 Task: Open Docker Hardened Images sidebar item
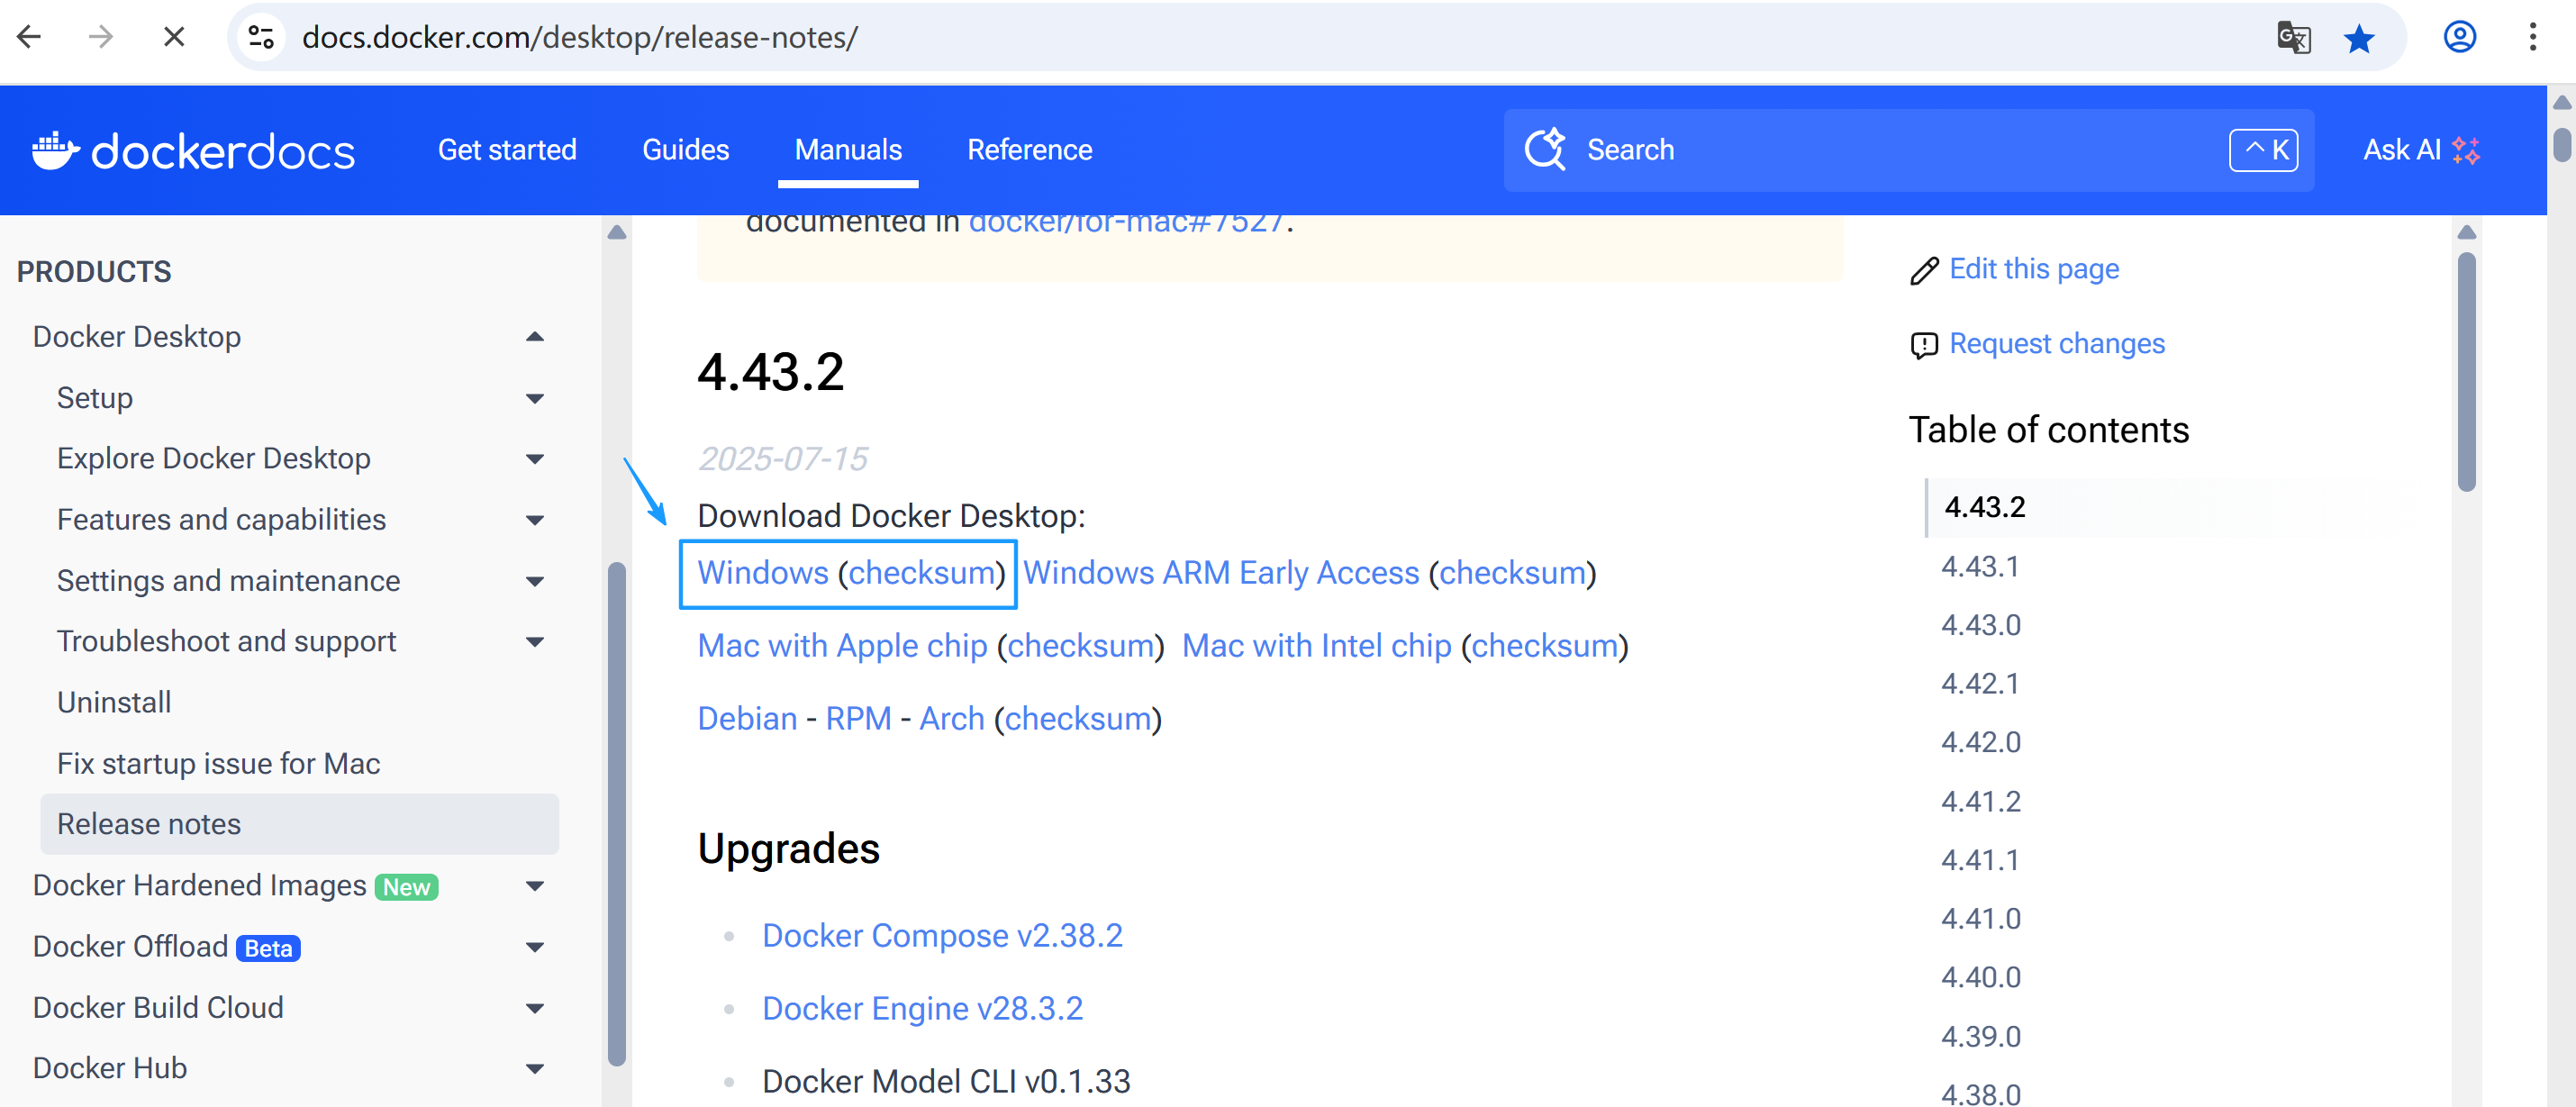click(x=200, y=886)
